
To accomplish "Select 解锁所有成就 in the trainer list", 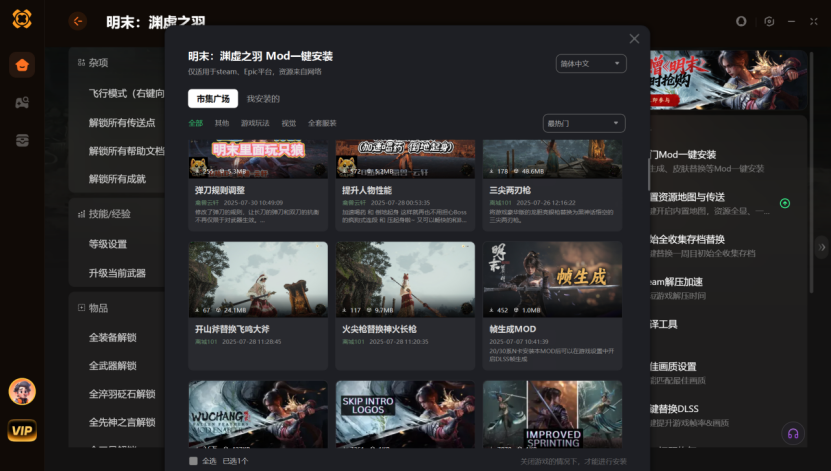I will point(117,179).
